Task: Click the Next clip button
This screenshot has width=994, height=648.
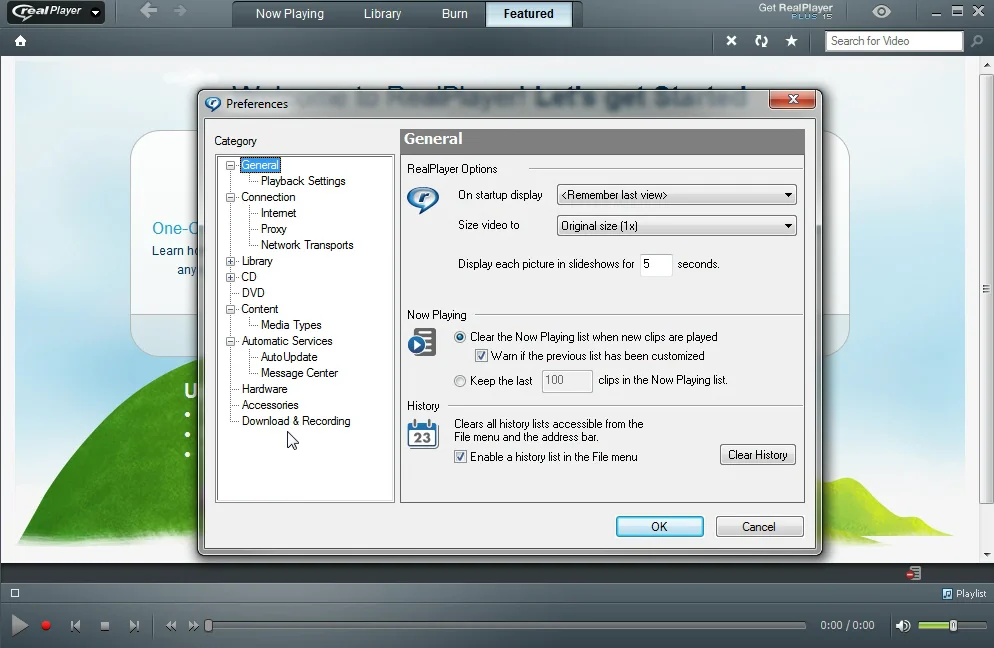Action: [134, 626]
